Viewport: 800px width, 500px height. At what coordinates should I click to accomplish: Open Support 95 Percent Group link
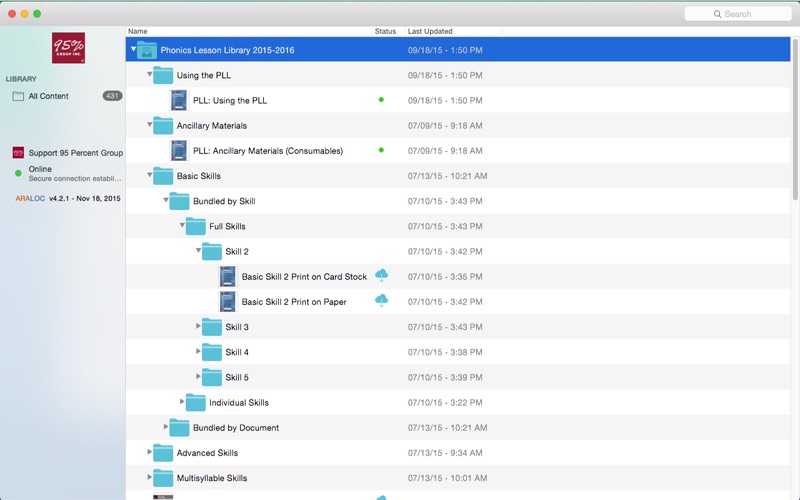point(76,153)
